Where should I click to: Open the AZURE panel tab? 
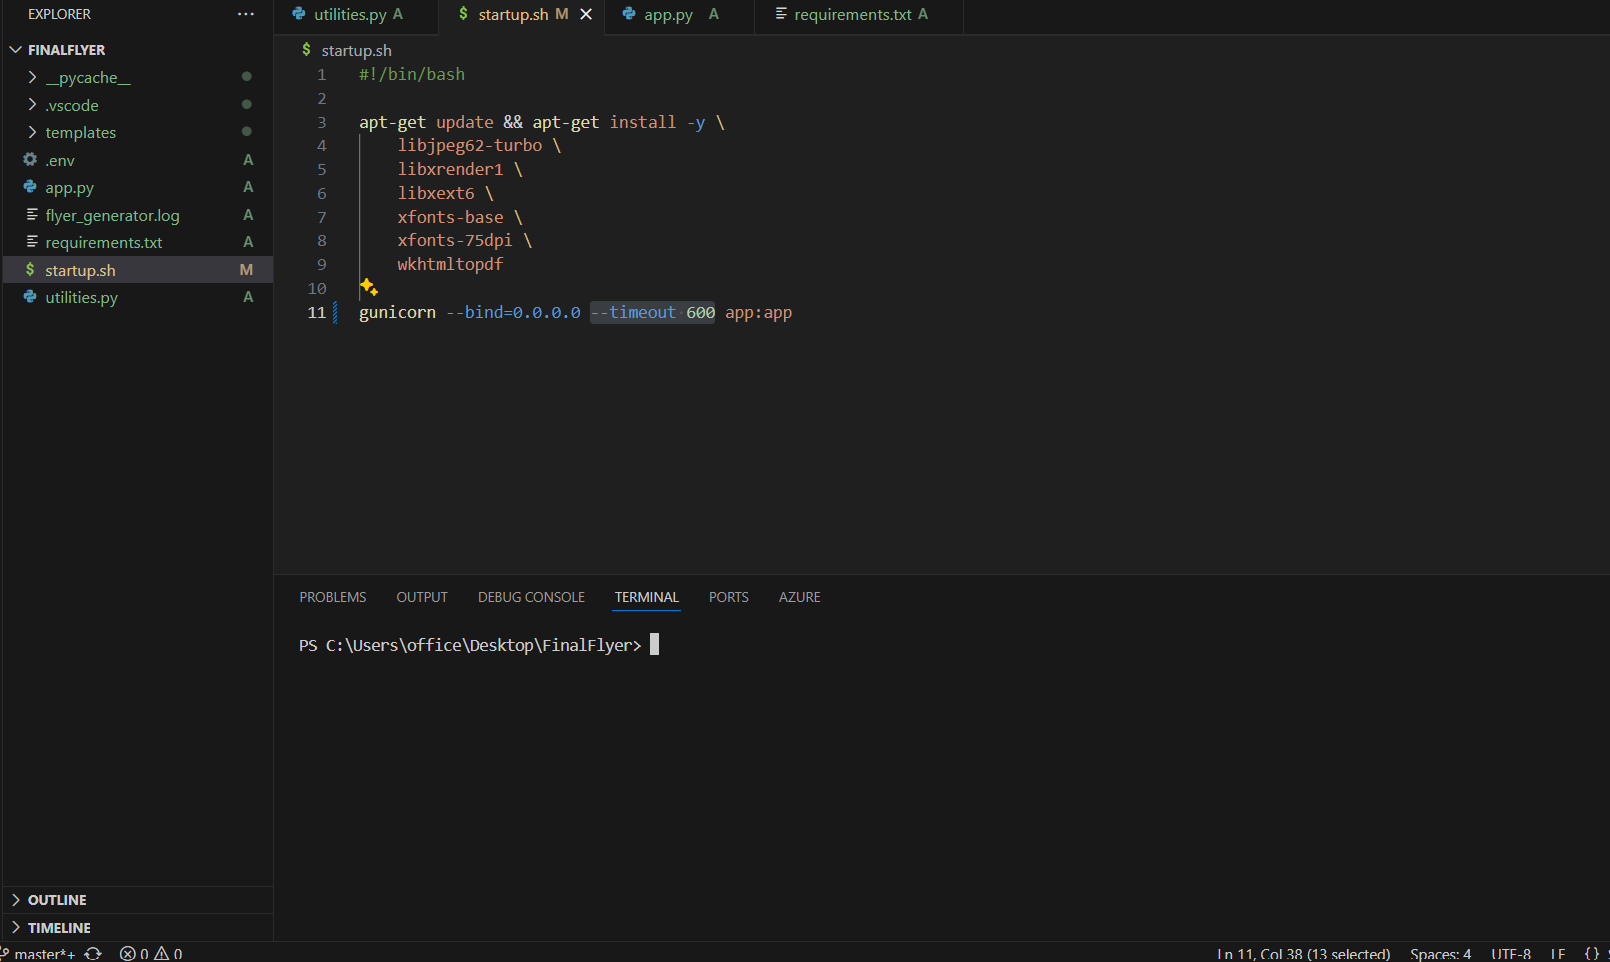(x=799, y=597)
